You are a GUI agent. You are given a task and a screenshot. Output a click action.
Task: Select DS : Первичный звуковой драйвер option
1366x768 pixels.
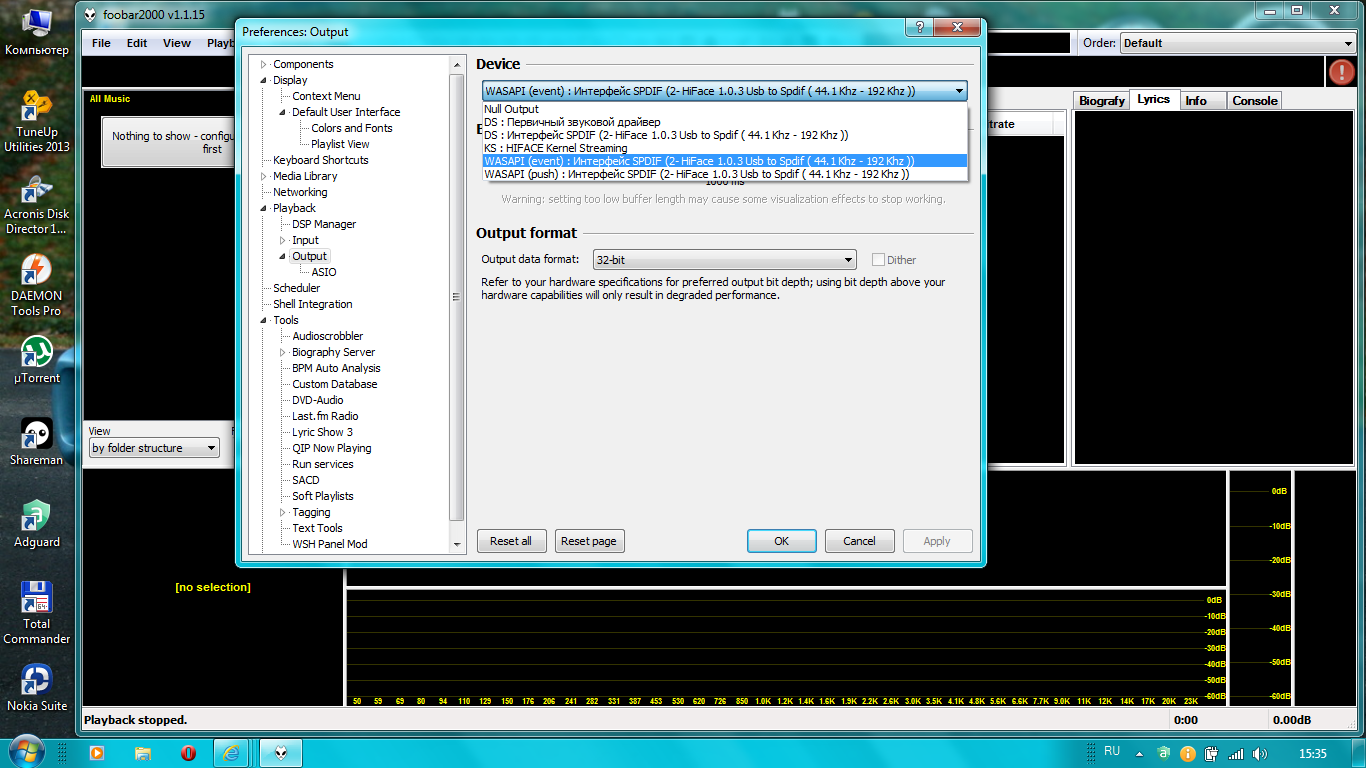(725, 122)
